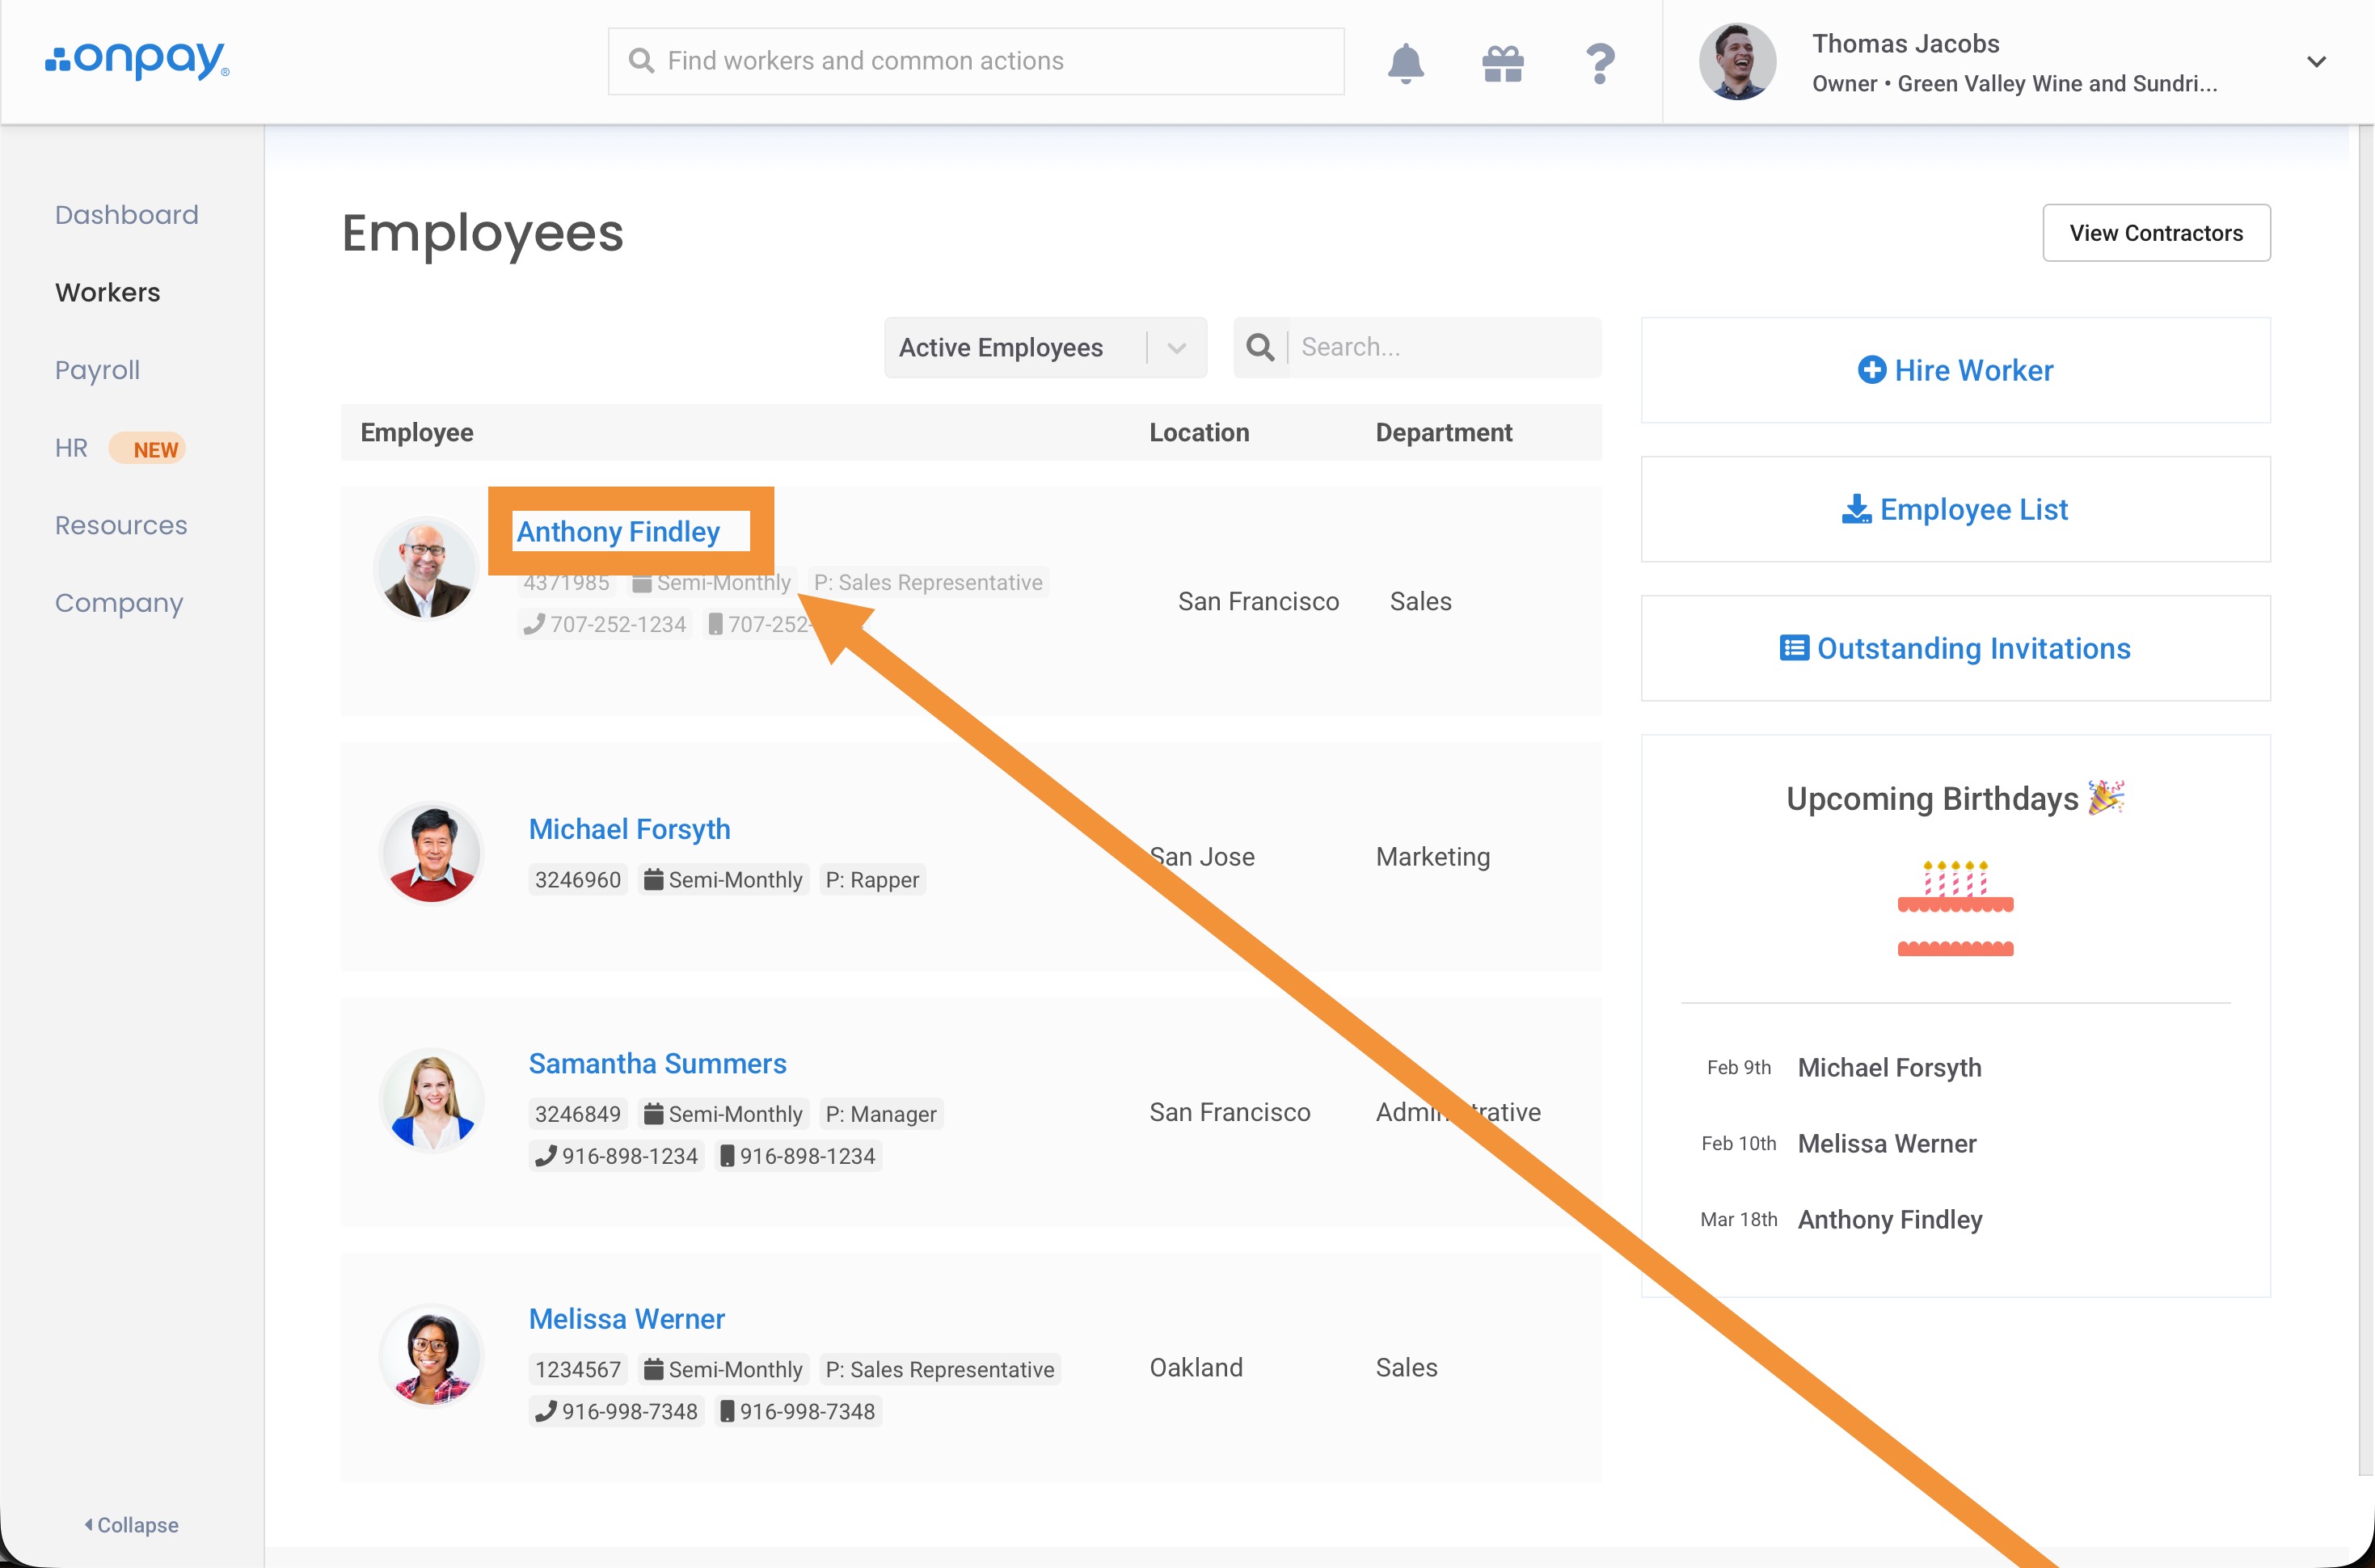Open Samantha Summers employee link
2375x1568 pixels.
pyautogui.click(x=657, y=1064)
